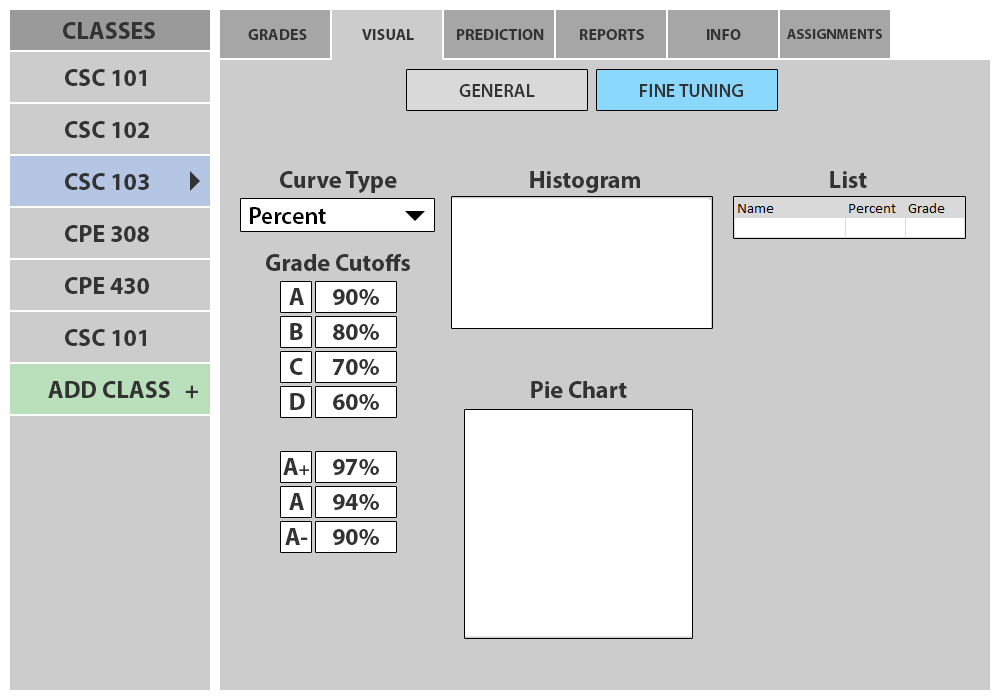Click the B cutoff field showing 80%

(x=355, y=332)
